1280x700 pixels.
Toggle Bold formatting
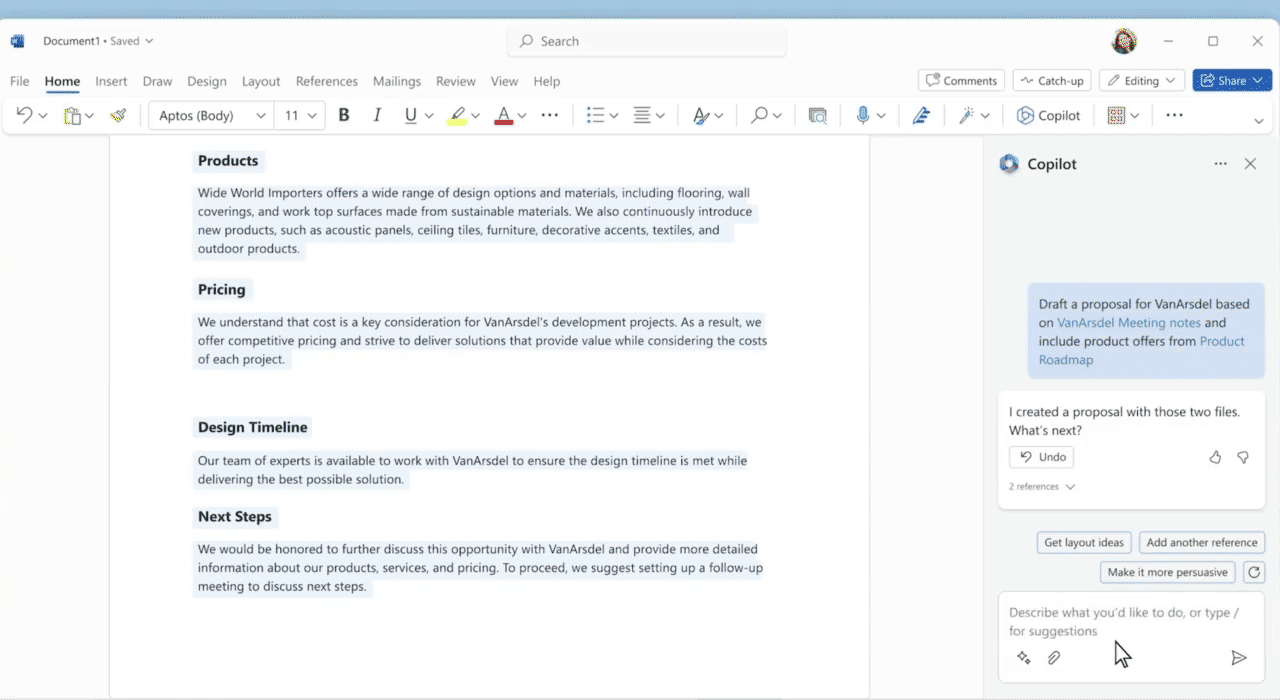[344, 115]
